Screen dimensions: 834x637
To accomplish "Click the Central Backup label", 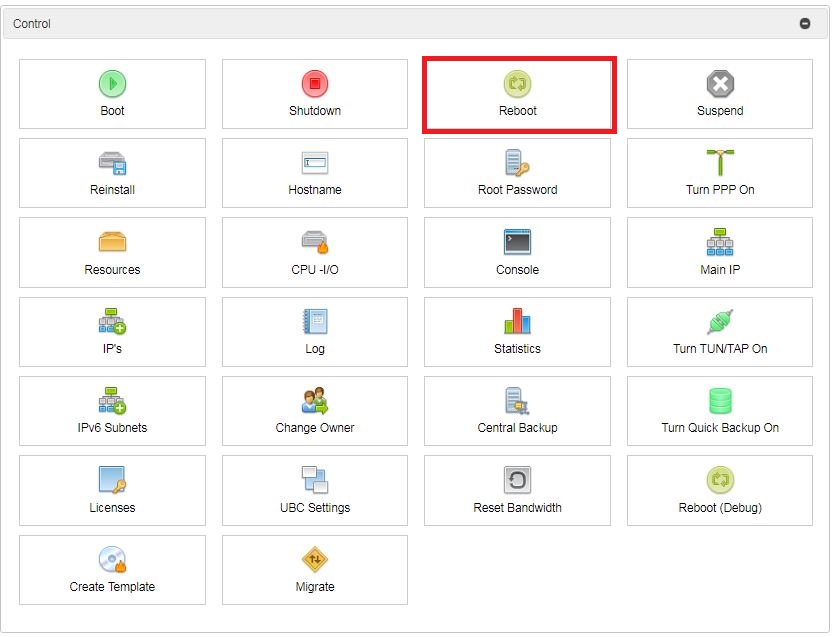I will (518, 428).
